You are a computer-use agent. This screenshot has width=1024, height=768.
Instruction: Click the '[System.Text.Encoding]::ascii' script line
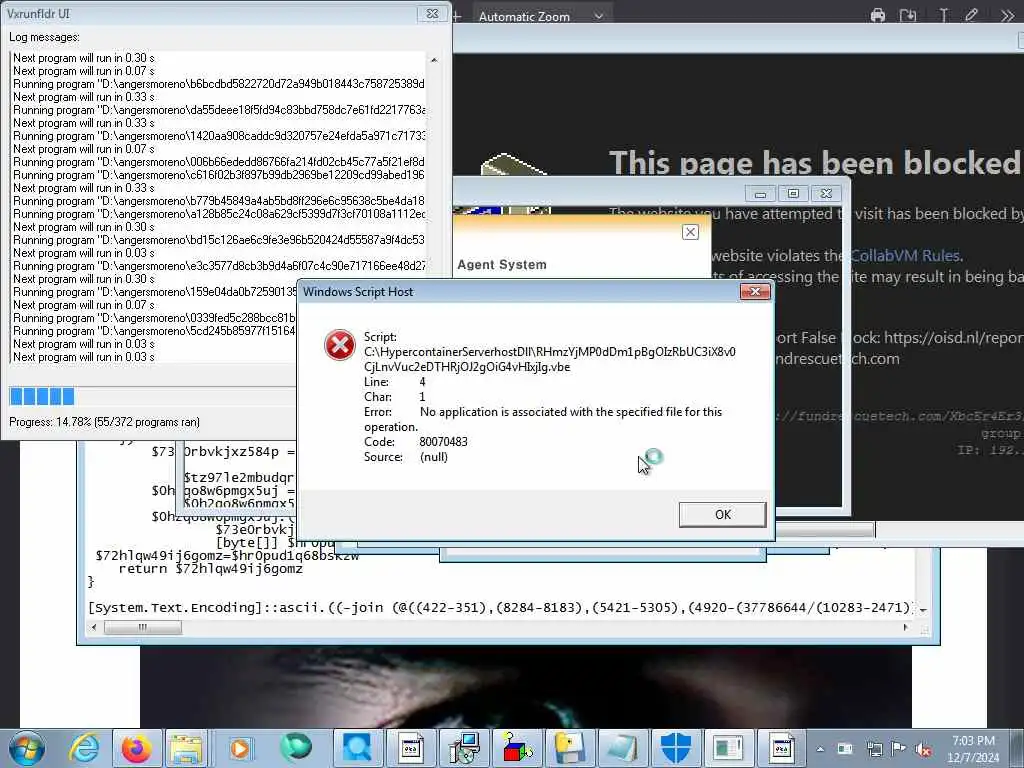point(499,608)
